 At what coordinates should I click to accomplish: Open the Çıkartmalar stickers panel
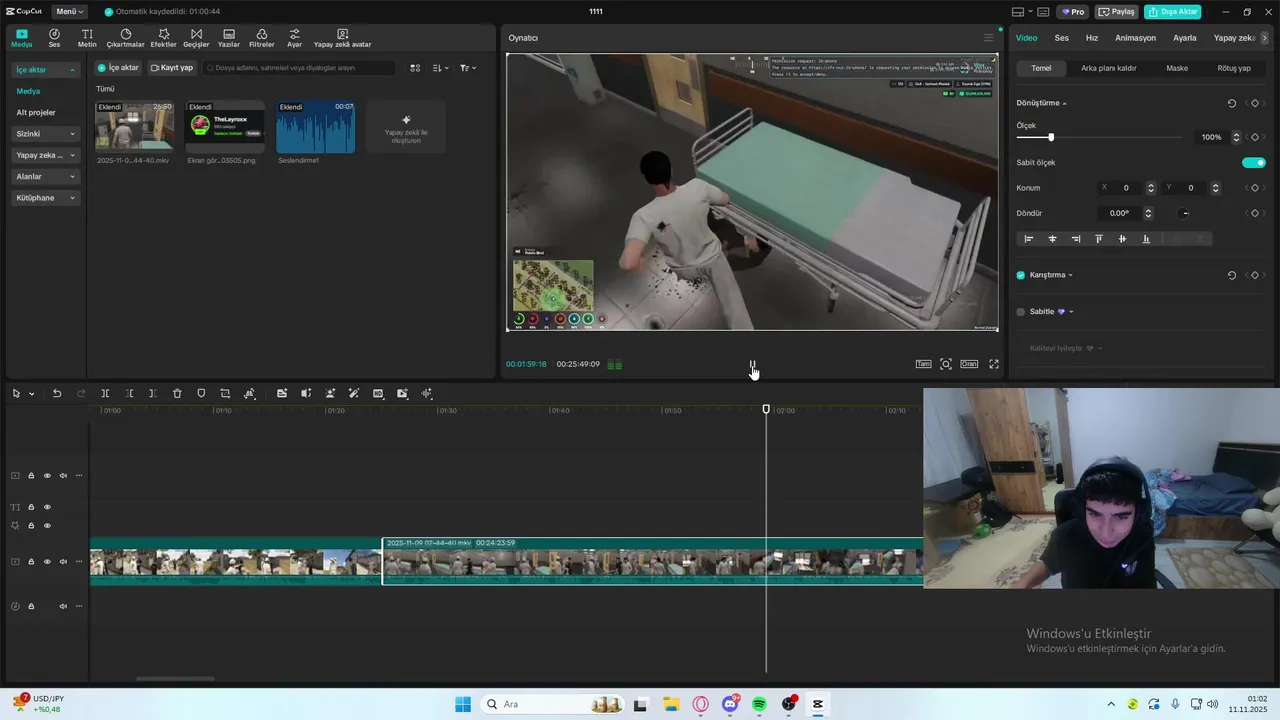(126, 38)
